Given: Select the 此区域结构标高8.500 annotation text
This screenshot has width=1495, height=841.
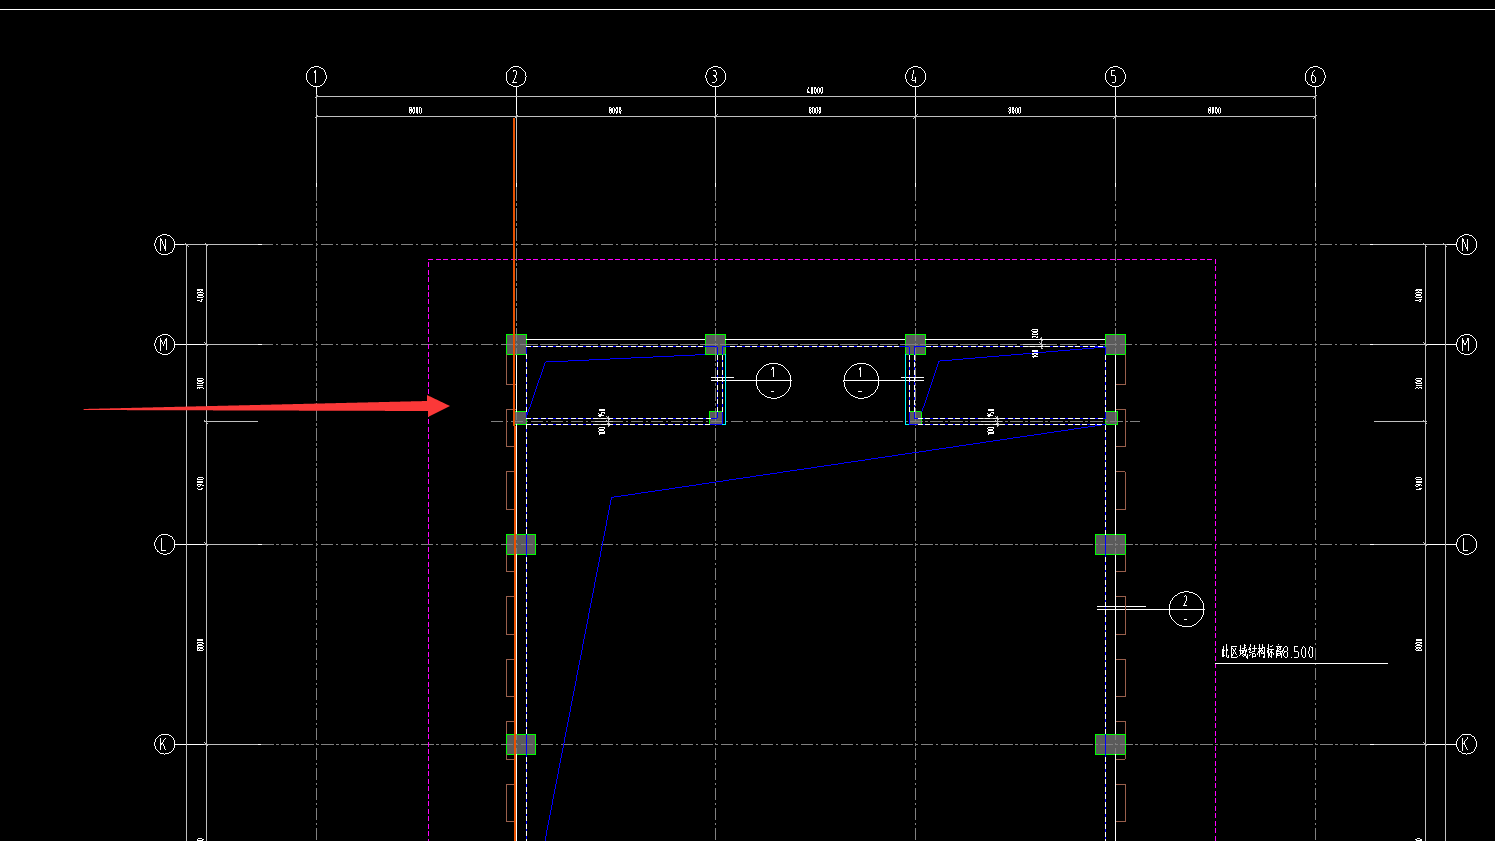Looking at the screenshot, I should pyautogui.click(x=1267, y=652).
